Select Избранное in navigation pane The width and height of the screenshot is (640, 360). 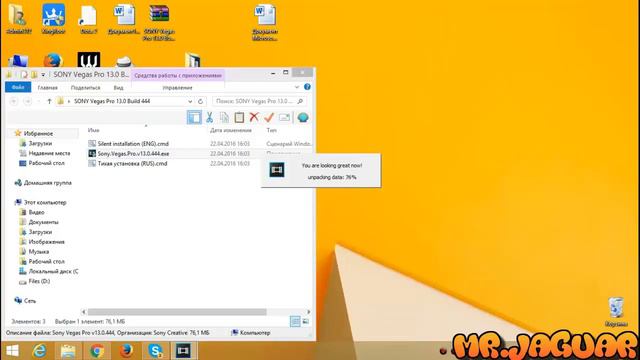pos(38,133)
